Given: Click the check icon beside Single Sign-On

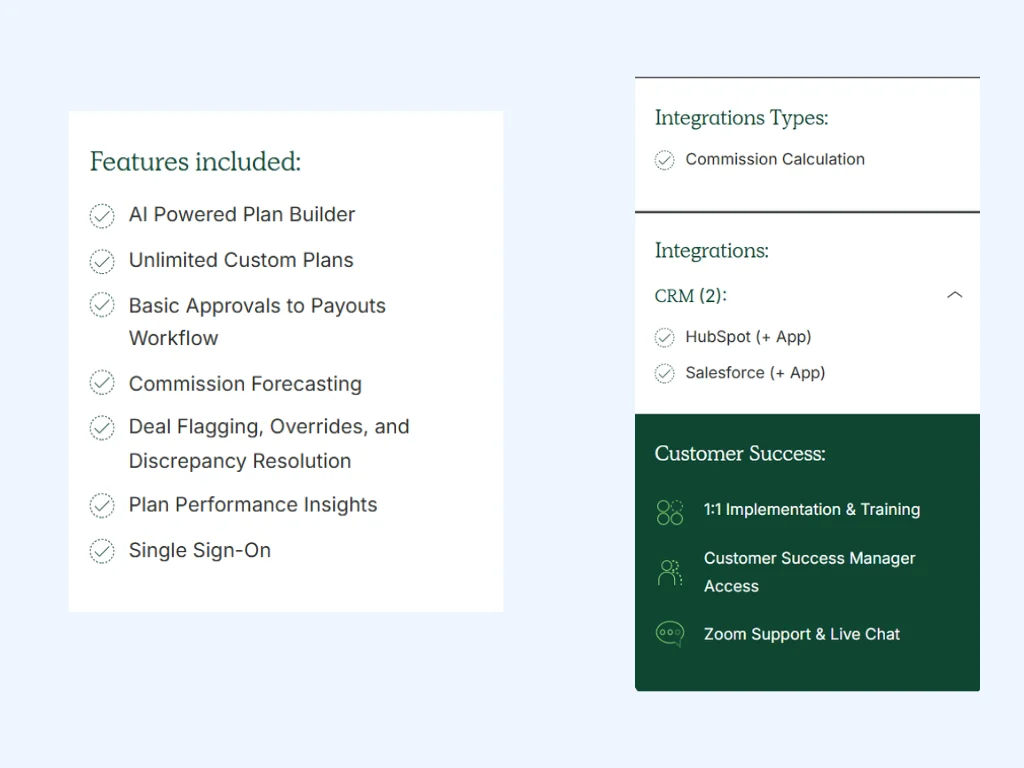Looking at the screenshot, I should [x=102, y=551].
